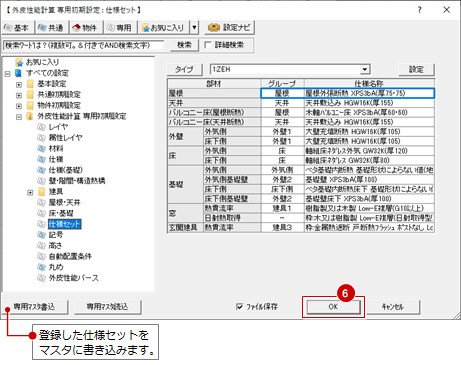Screen dimensions: 461x365
Task: Click the 物件初期設定 folder icon
Action: pos(30,105)
